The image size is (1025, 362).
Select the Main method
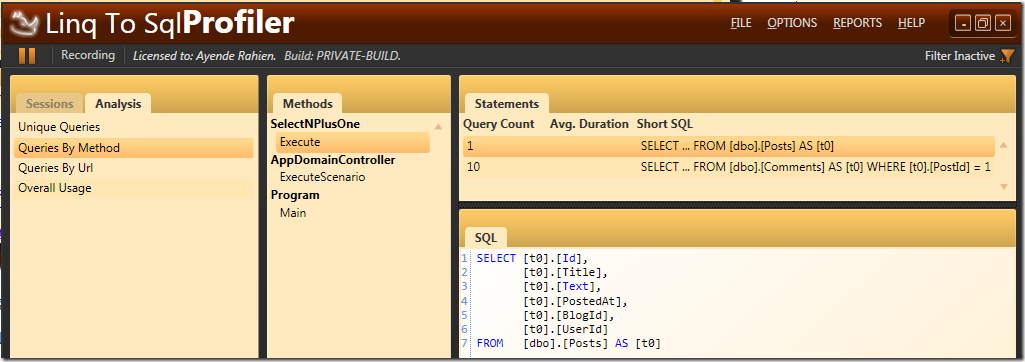[293, 212]
